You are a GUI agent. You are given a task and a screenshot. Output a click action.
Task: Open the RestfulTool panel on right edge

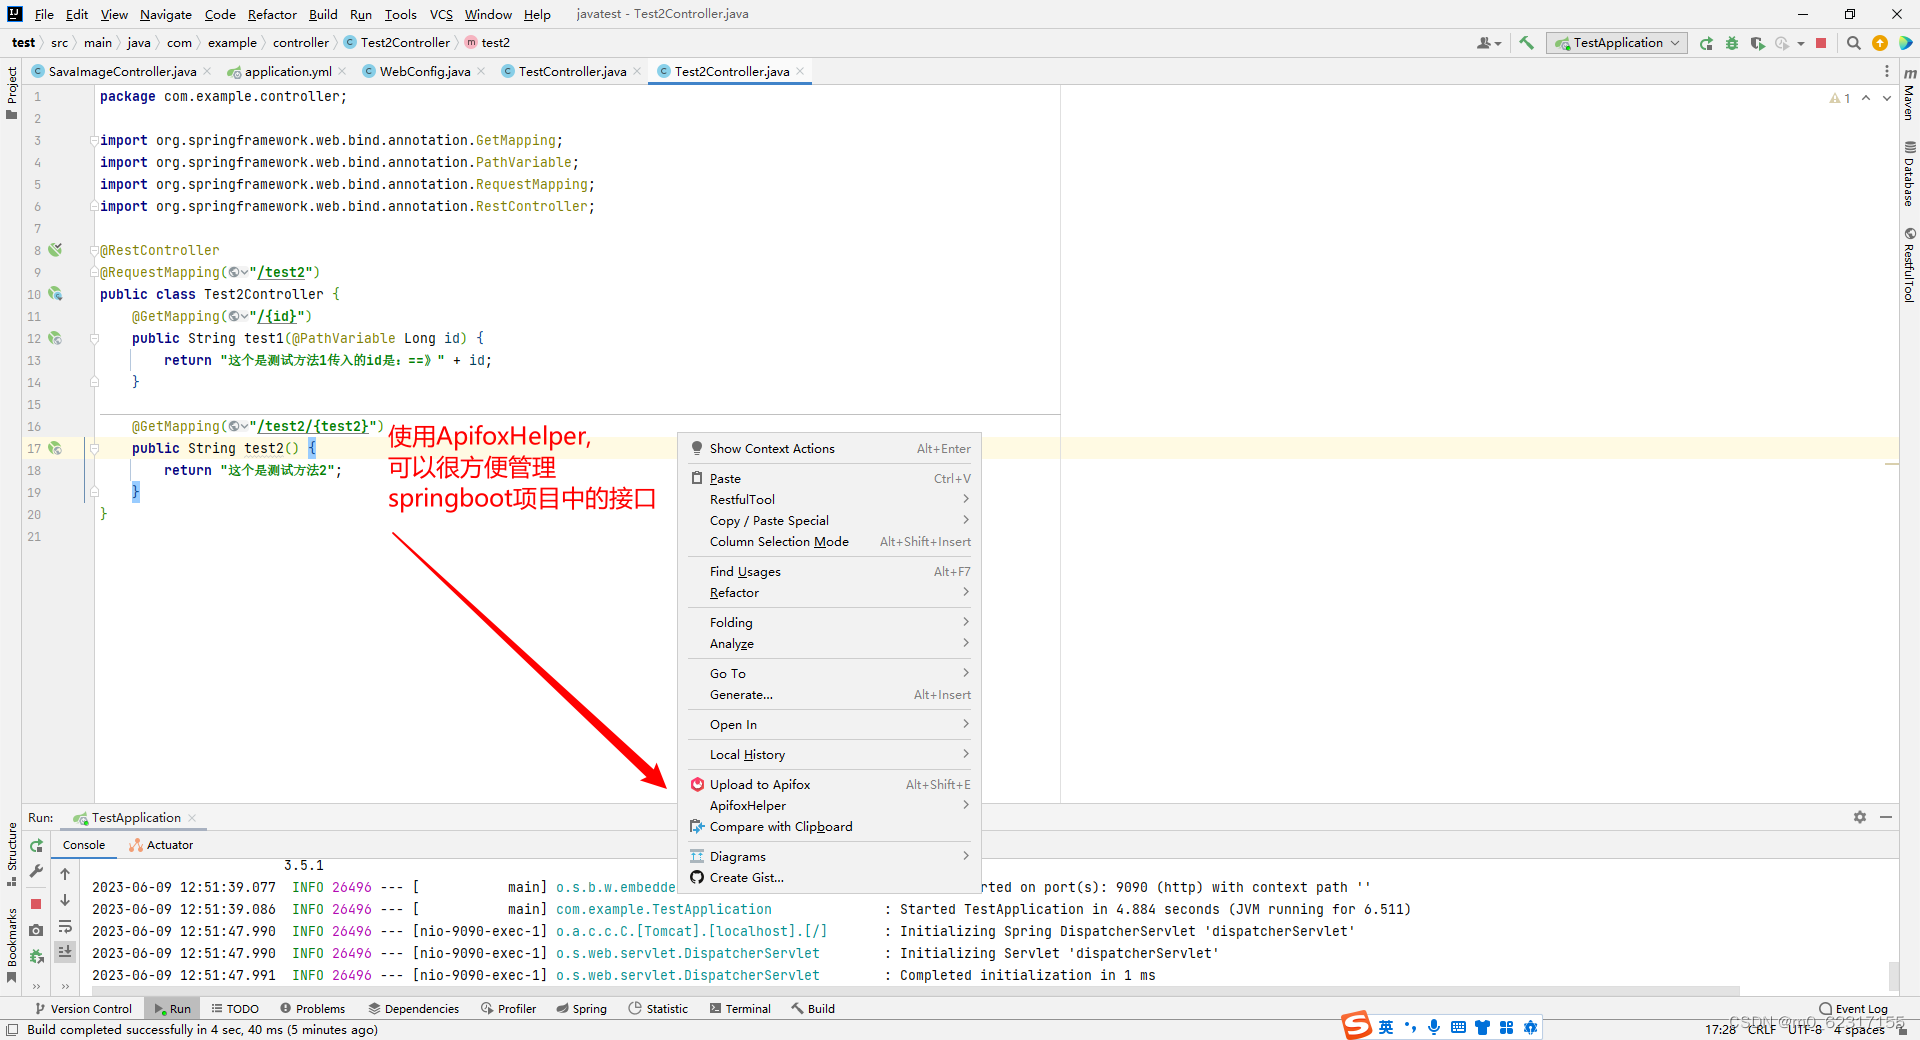(x=1909, y=265)
